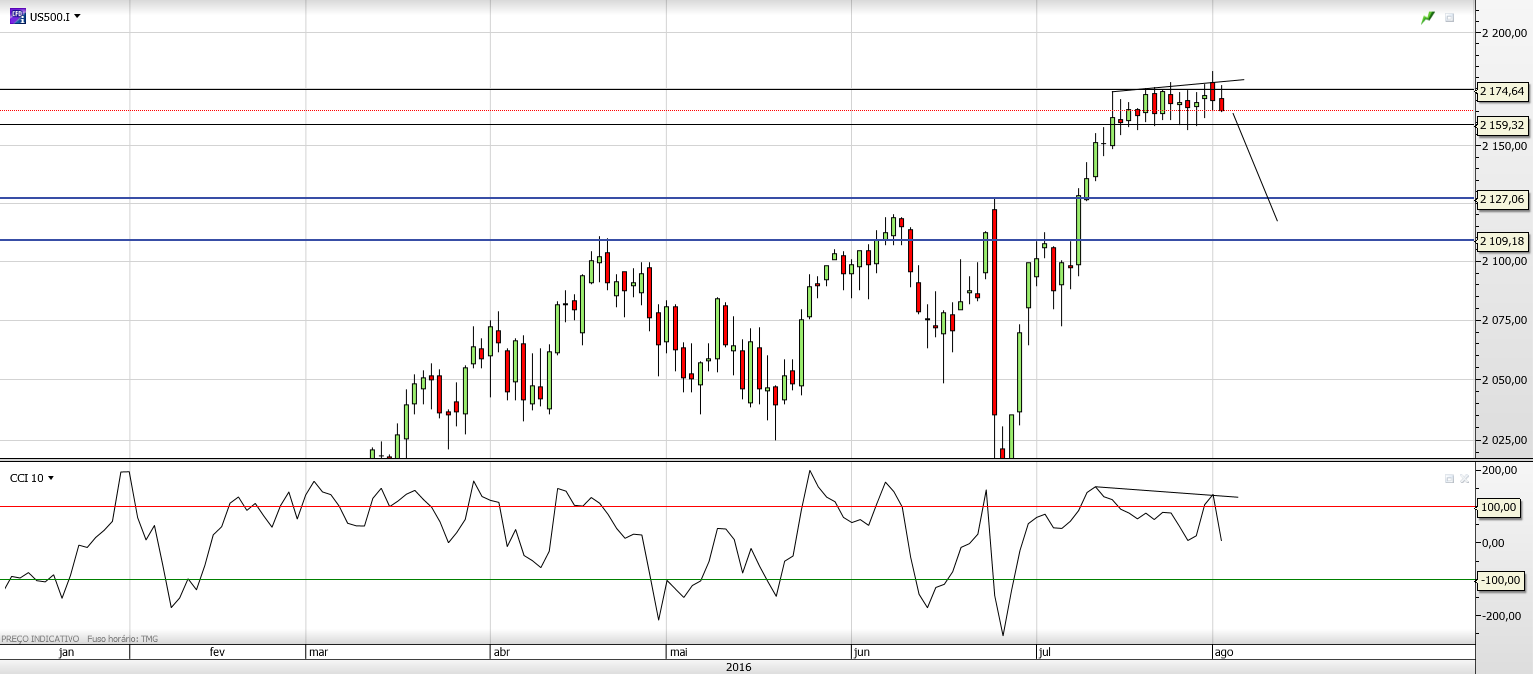The height and width of the screenshot is (674, 1533).
Task: Select the 2 159,32 price level label
Action: pyautogui.click(x=1503, y=125)
